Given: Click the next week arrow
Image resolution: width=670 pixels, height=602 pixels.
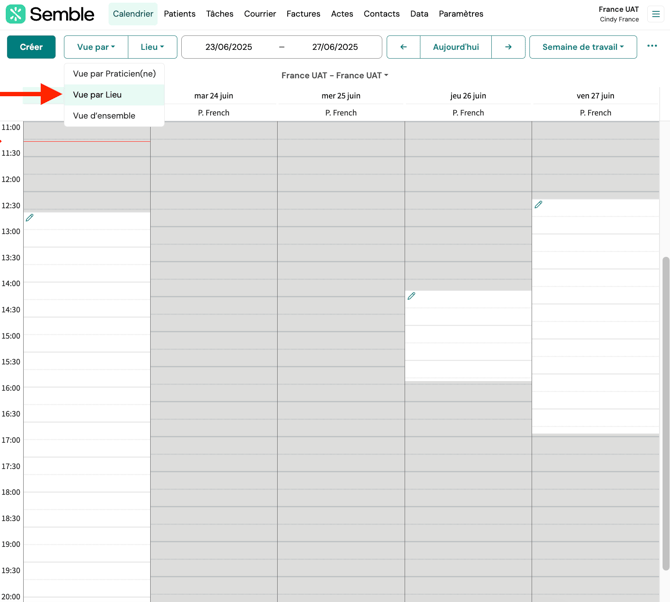Looking at the screenshot, I should click(x=508, y=47).
